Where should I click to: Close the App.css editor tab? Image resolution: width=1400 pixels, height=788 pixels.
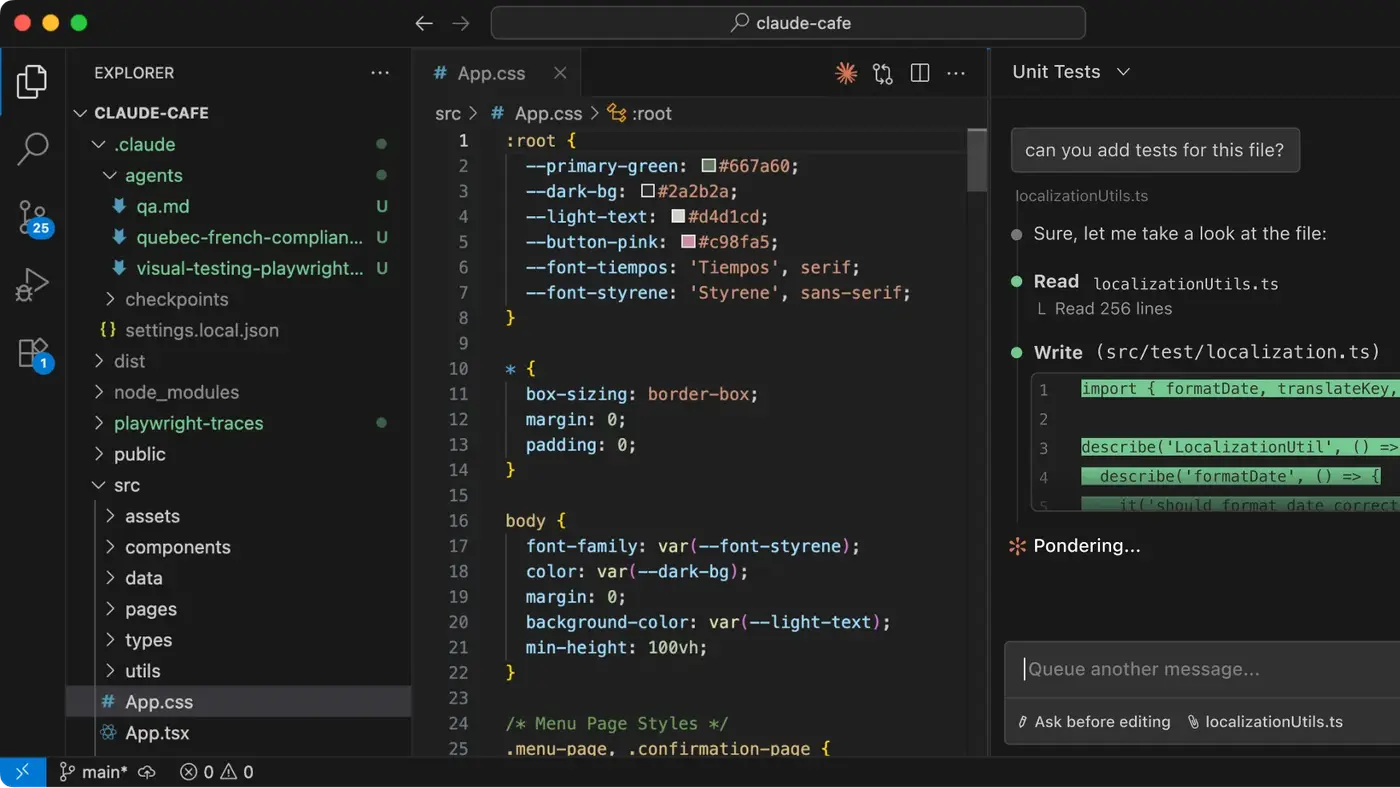[x=560, y=73]
